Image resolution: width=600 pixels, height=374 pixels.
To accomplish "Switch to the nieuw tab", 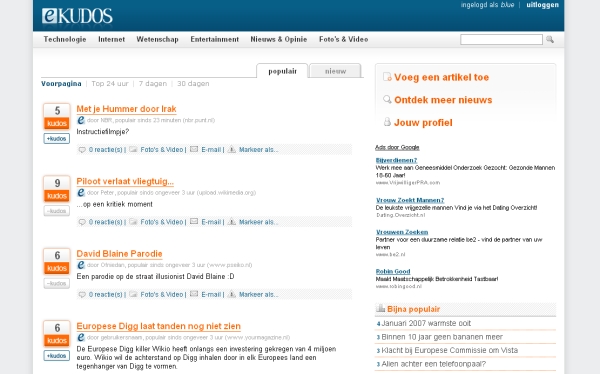I will (x=335, y=71).
